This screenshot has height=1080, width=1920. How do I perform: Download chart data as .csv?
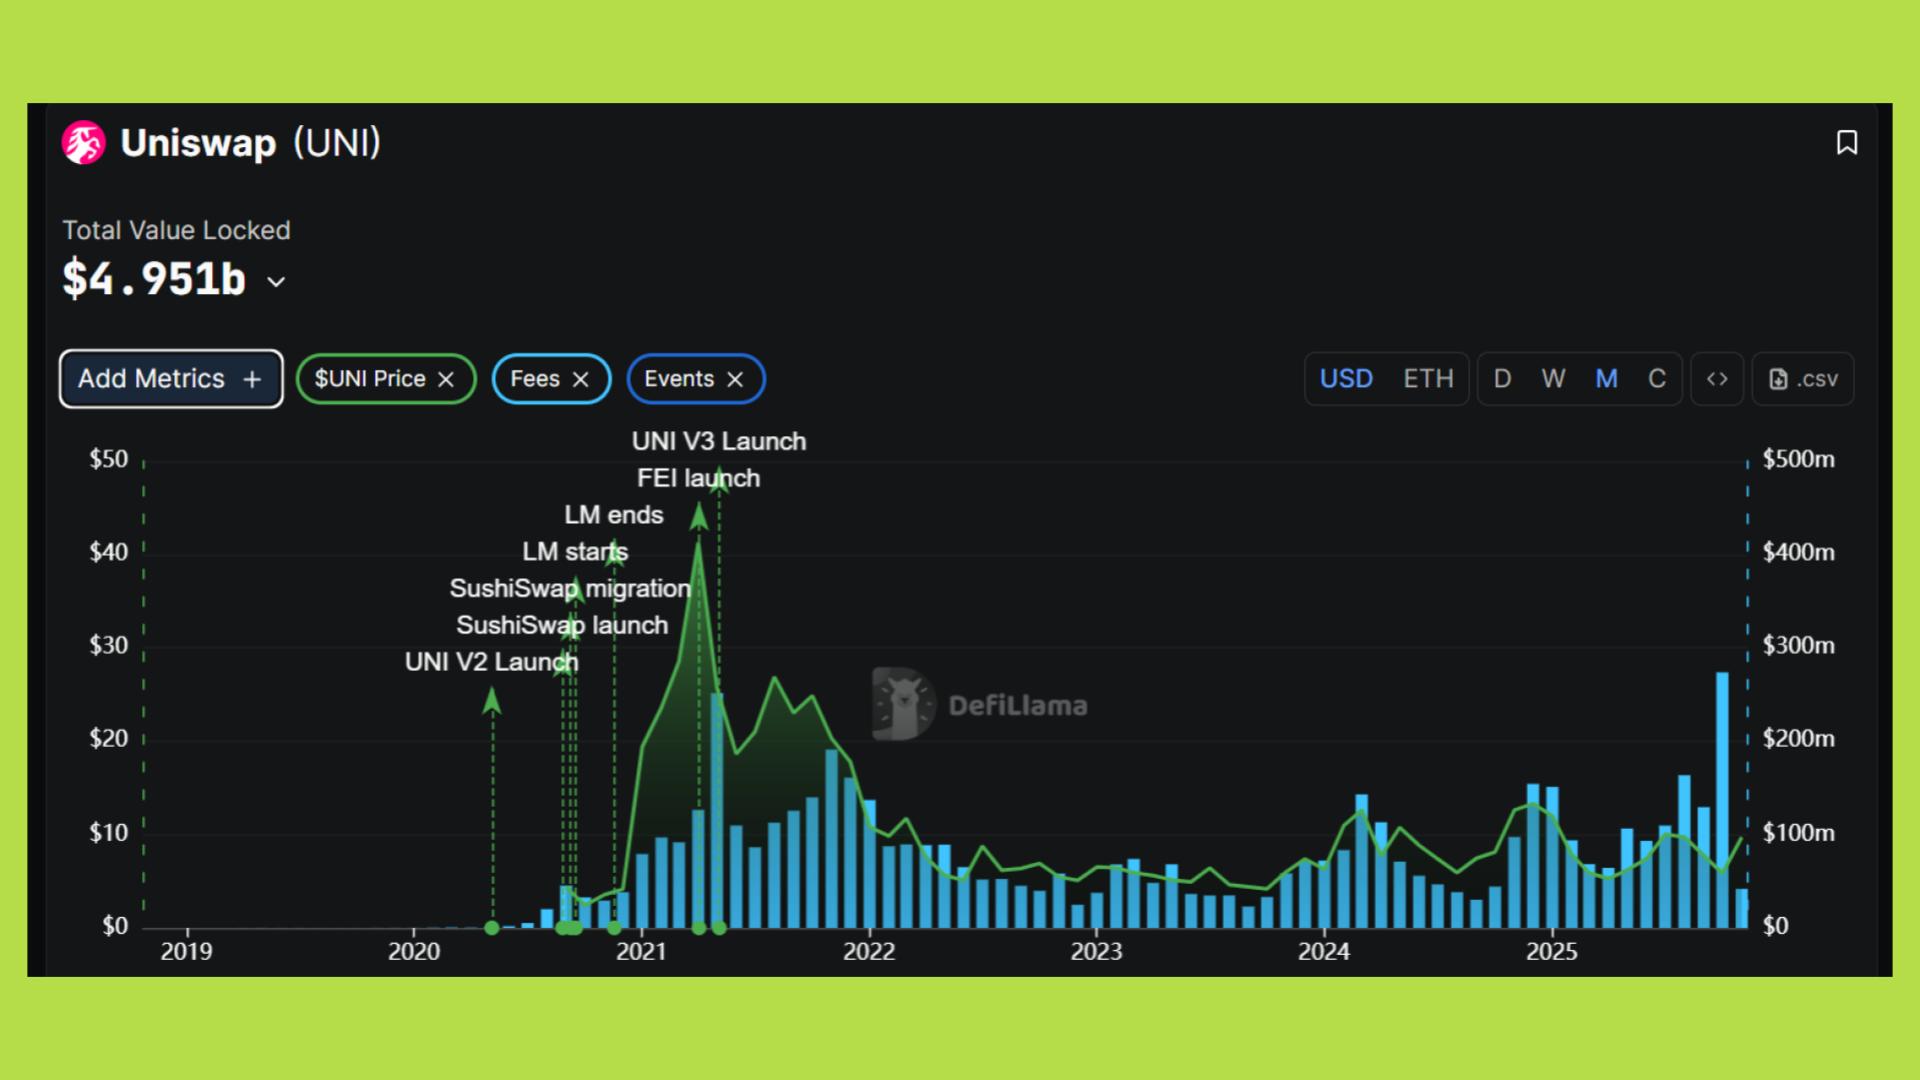point(1803,379)
